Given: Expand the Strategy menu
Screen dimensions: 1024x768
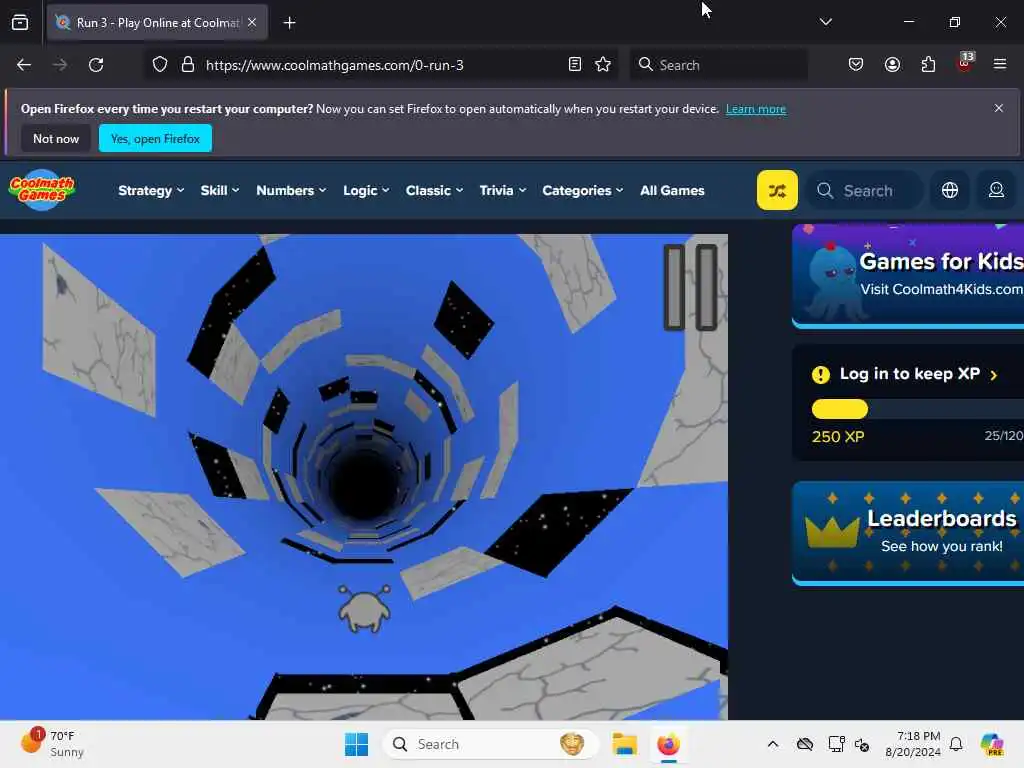Looking at the screenshot, I should 151,191.
